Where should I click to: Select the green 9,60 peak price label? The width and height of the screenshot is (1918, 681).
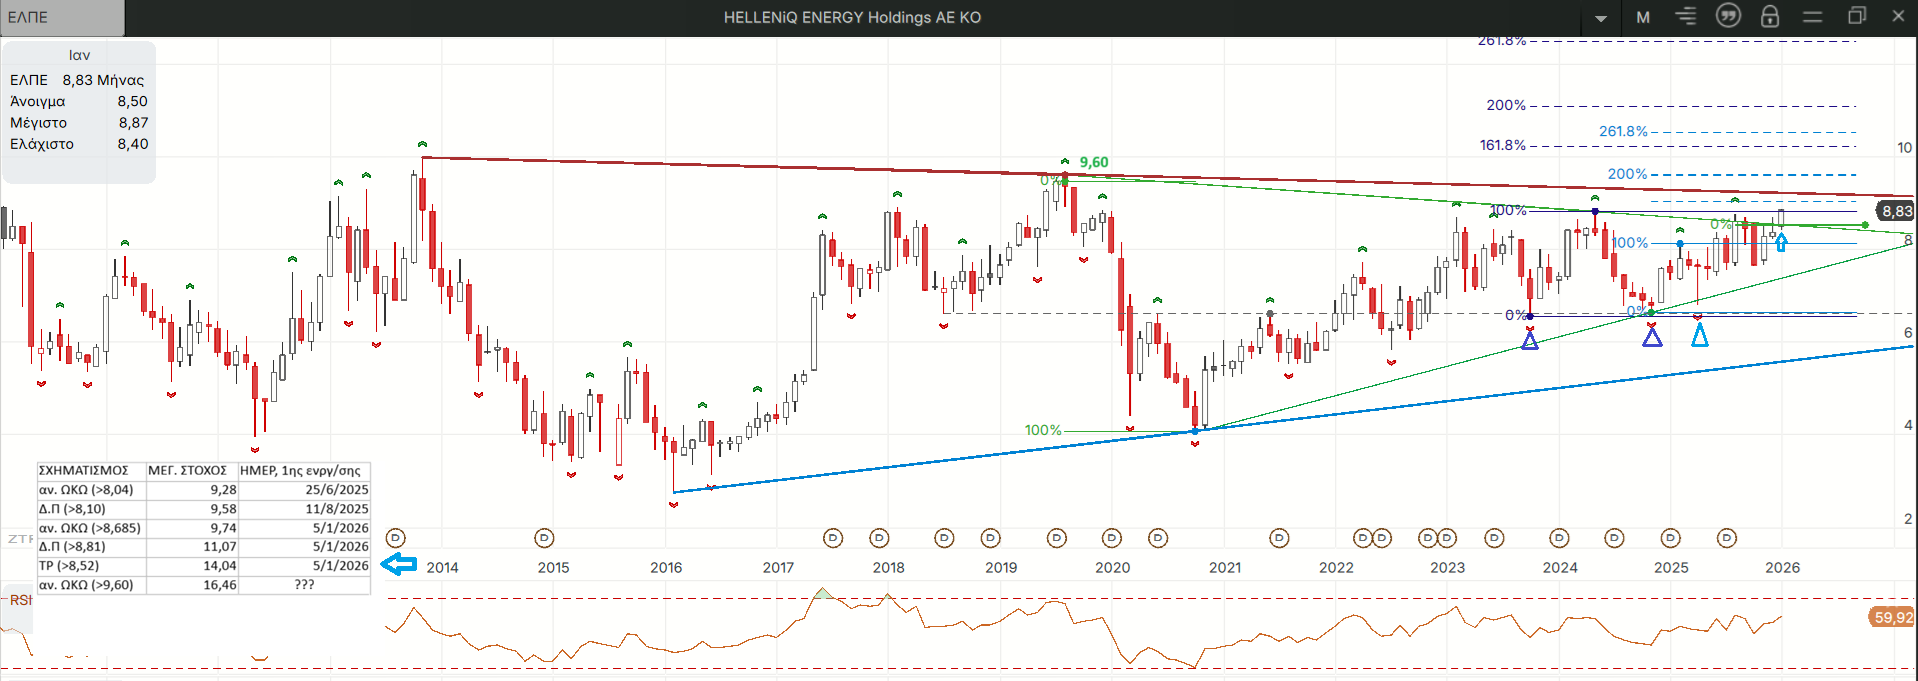coord(1093,162)
